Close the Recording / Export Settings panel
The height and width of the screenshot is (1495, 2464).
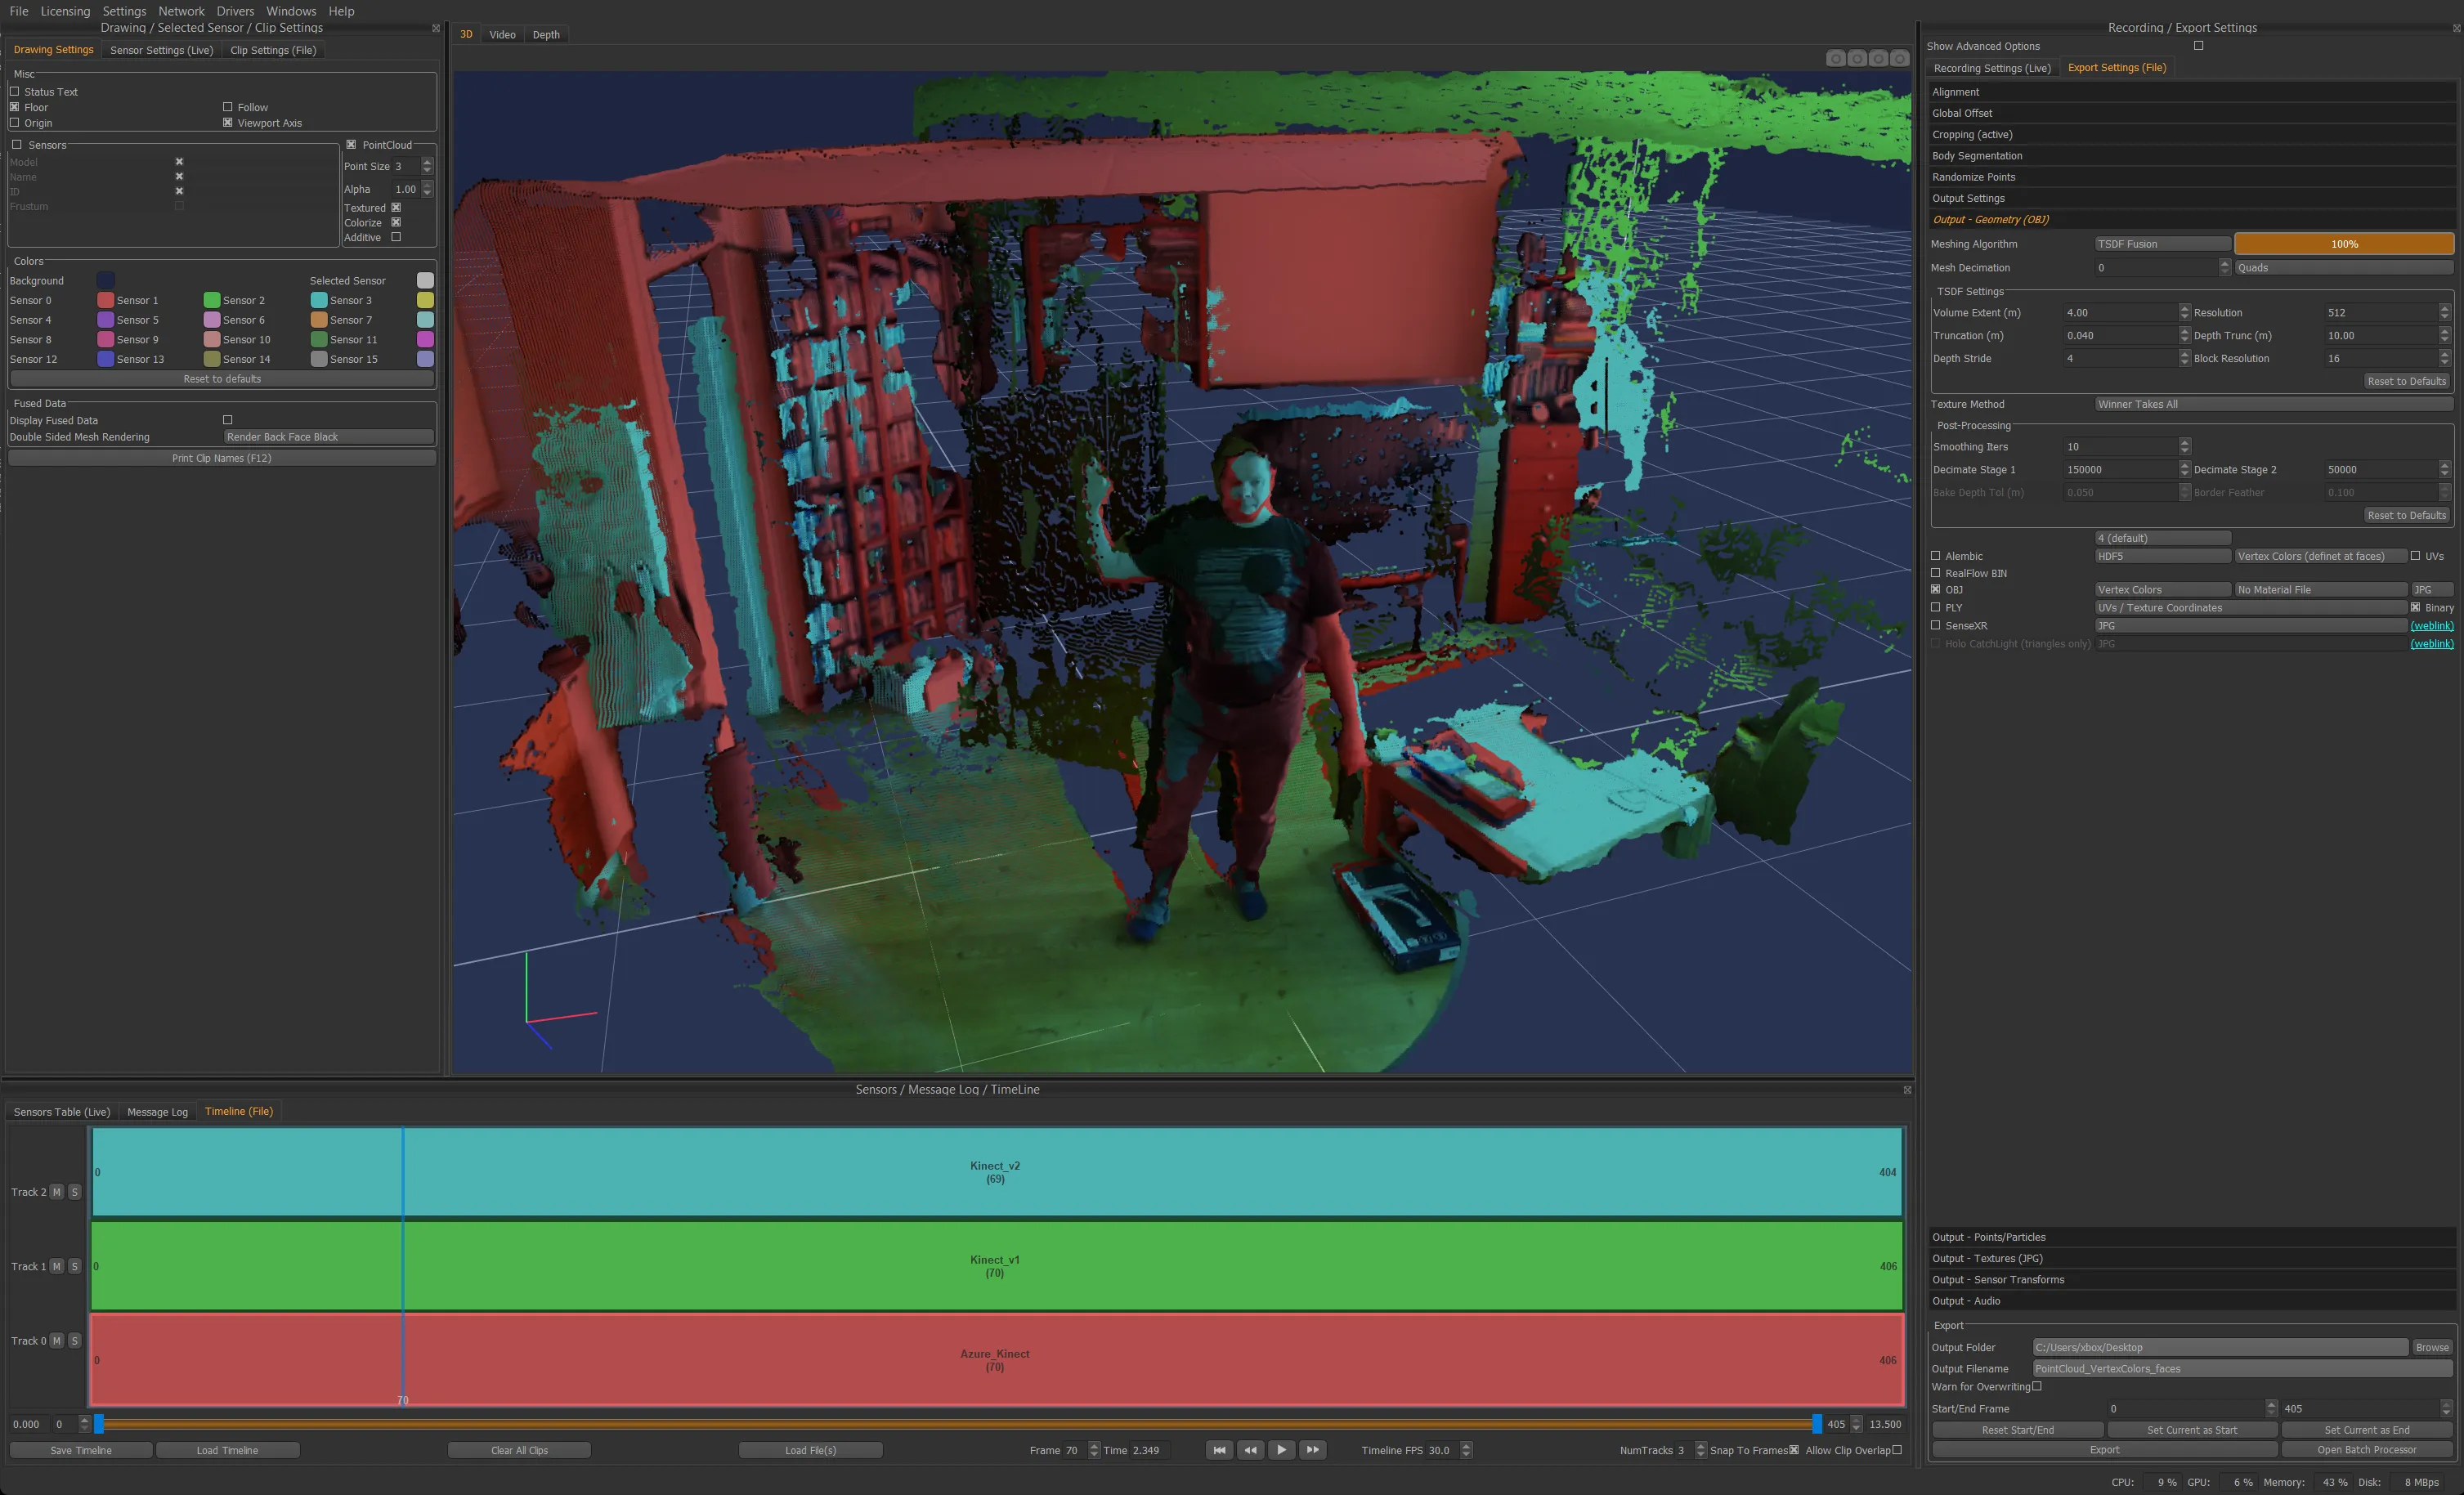click(2456, 28)
